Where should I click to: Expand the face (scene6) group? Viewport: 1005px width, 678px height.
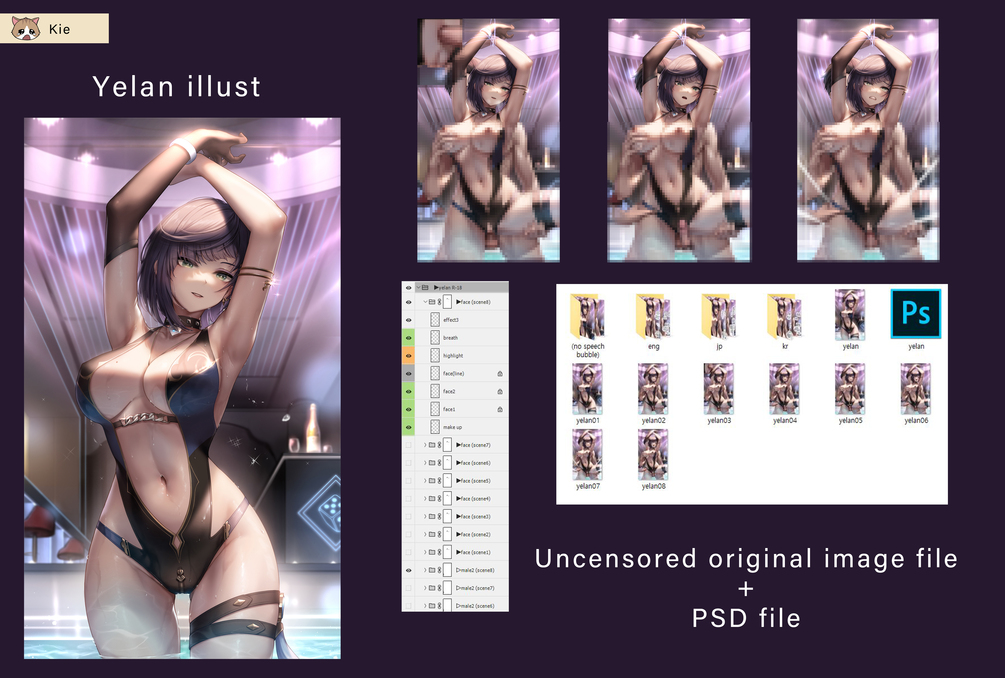tap(425, 463)
